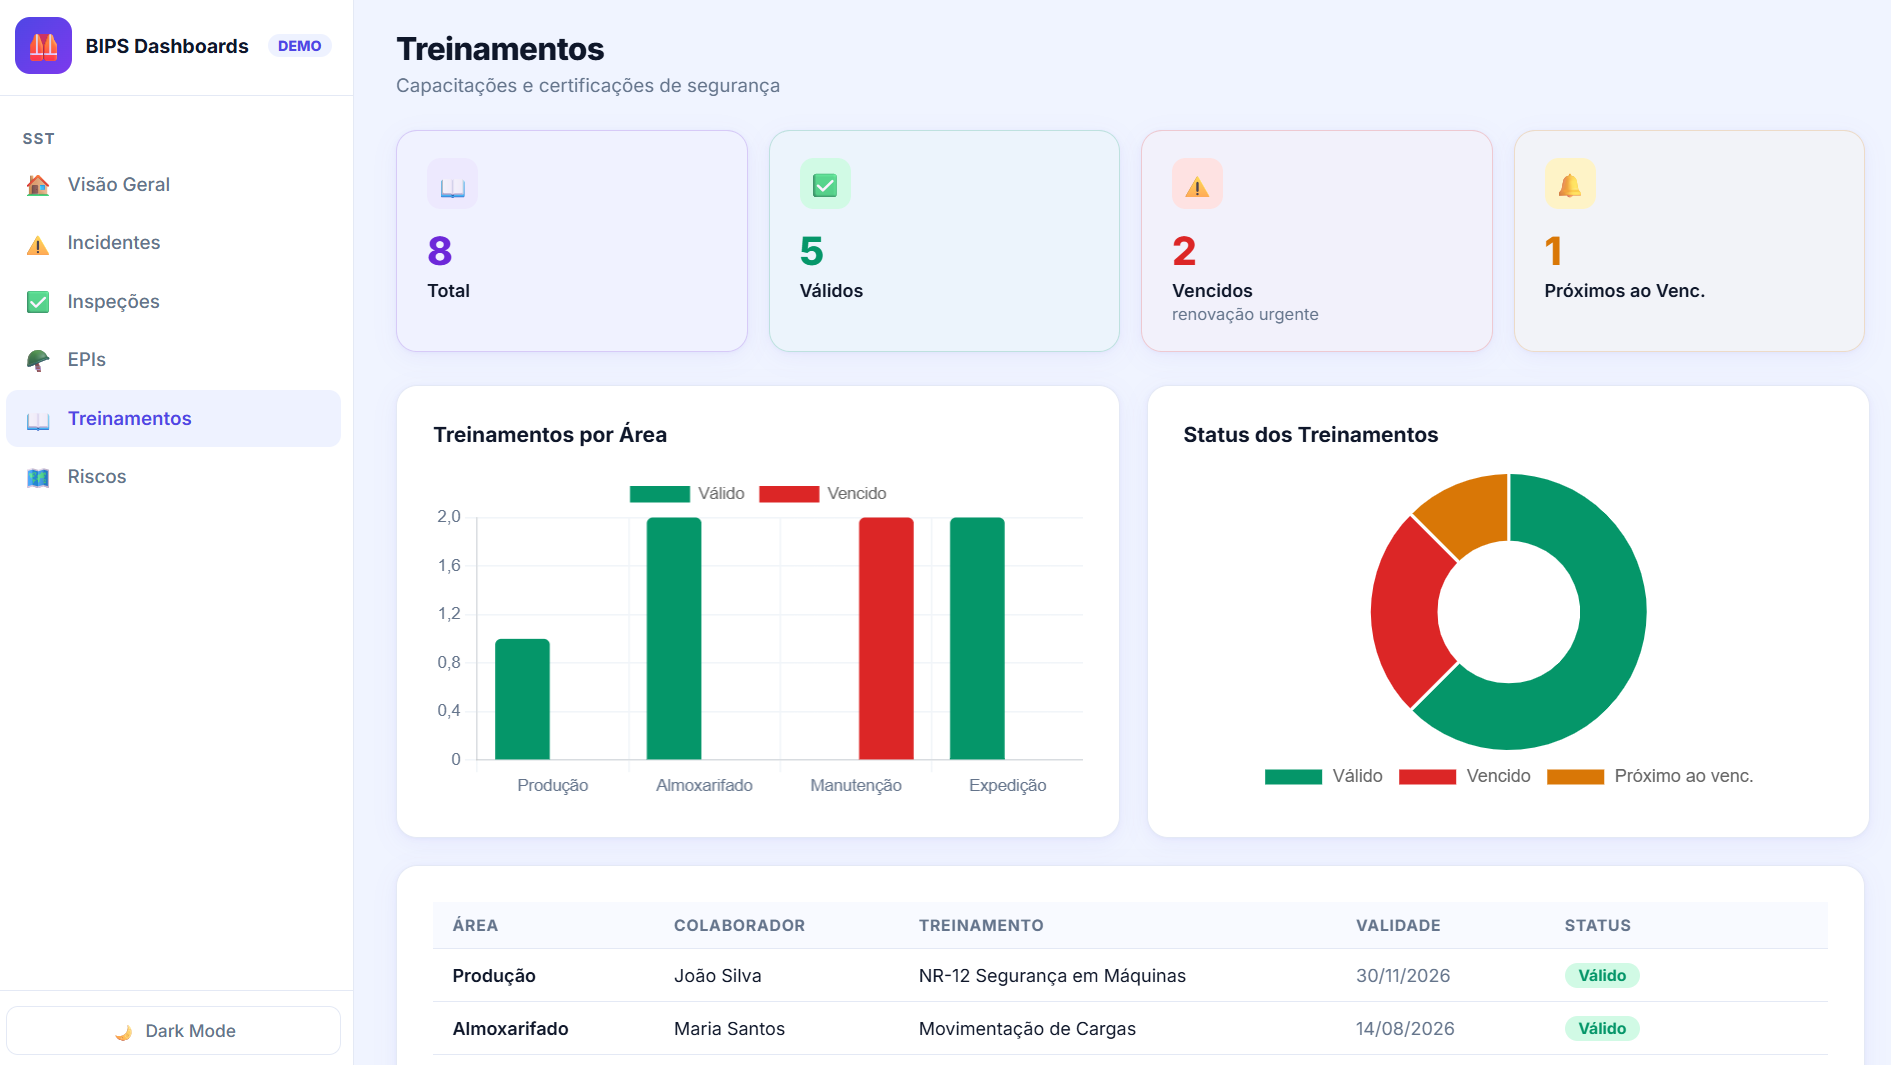1891x1065 pixels.
Task: Click the COLABORADOR column header
Action: click(739, 926)
